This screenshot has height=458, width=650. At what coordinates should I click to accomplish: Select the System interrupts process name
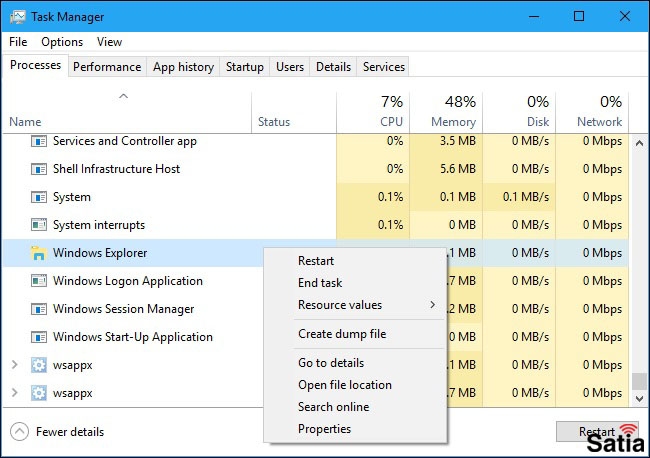(x=99, y=225)
